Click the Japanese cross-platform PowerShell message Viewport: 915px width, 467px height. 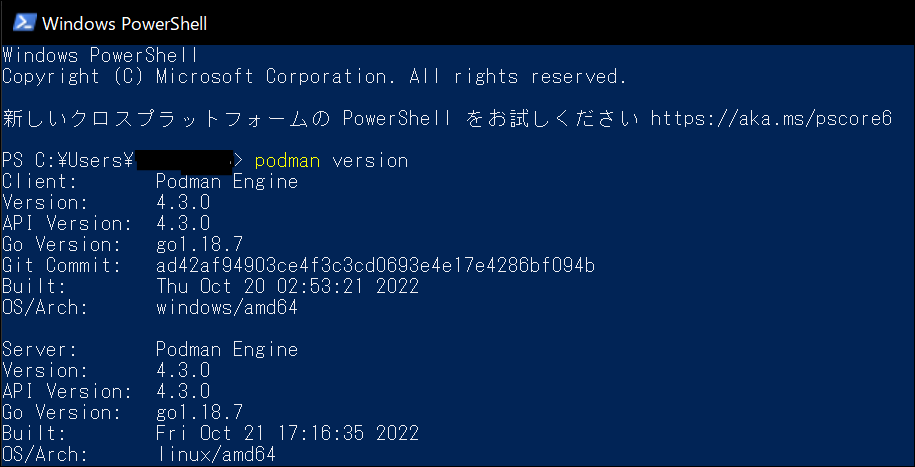(320, 119)
